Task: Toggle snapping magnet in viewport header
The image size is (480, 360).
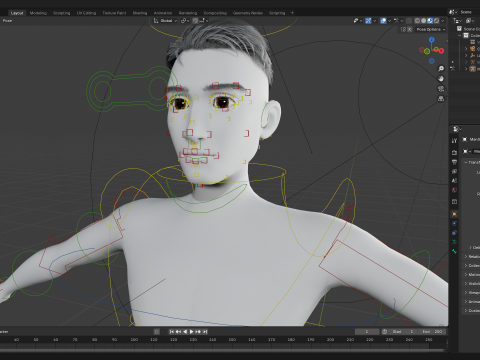Action: [x=195, y=21]
